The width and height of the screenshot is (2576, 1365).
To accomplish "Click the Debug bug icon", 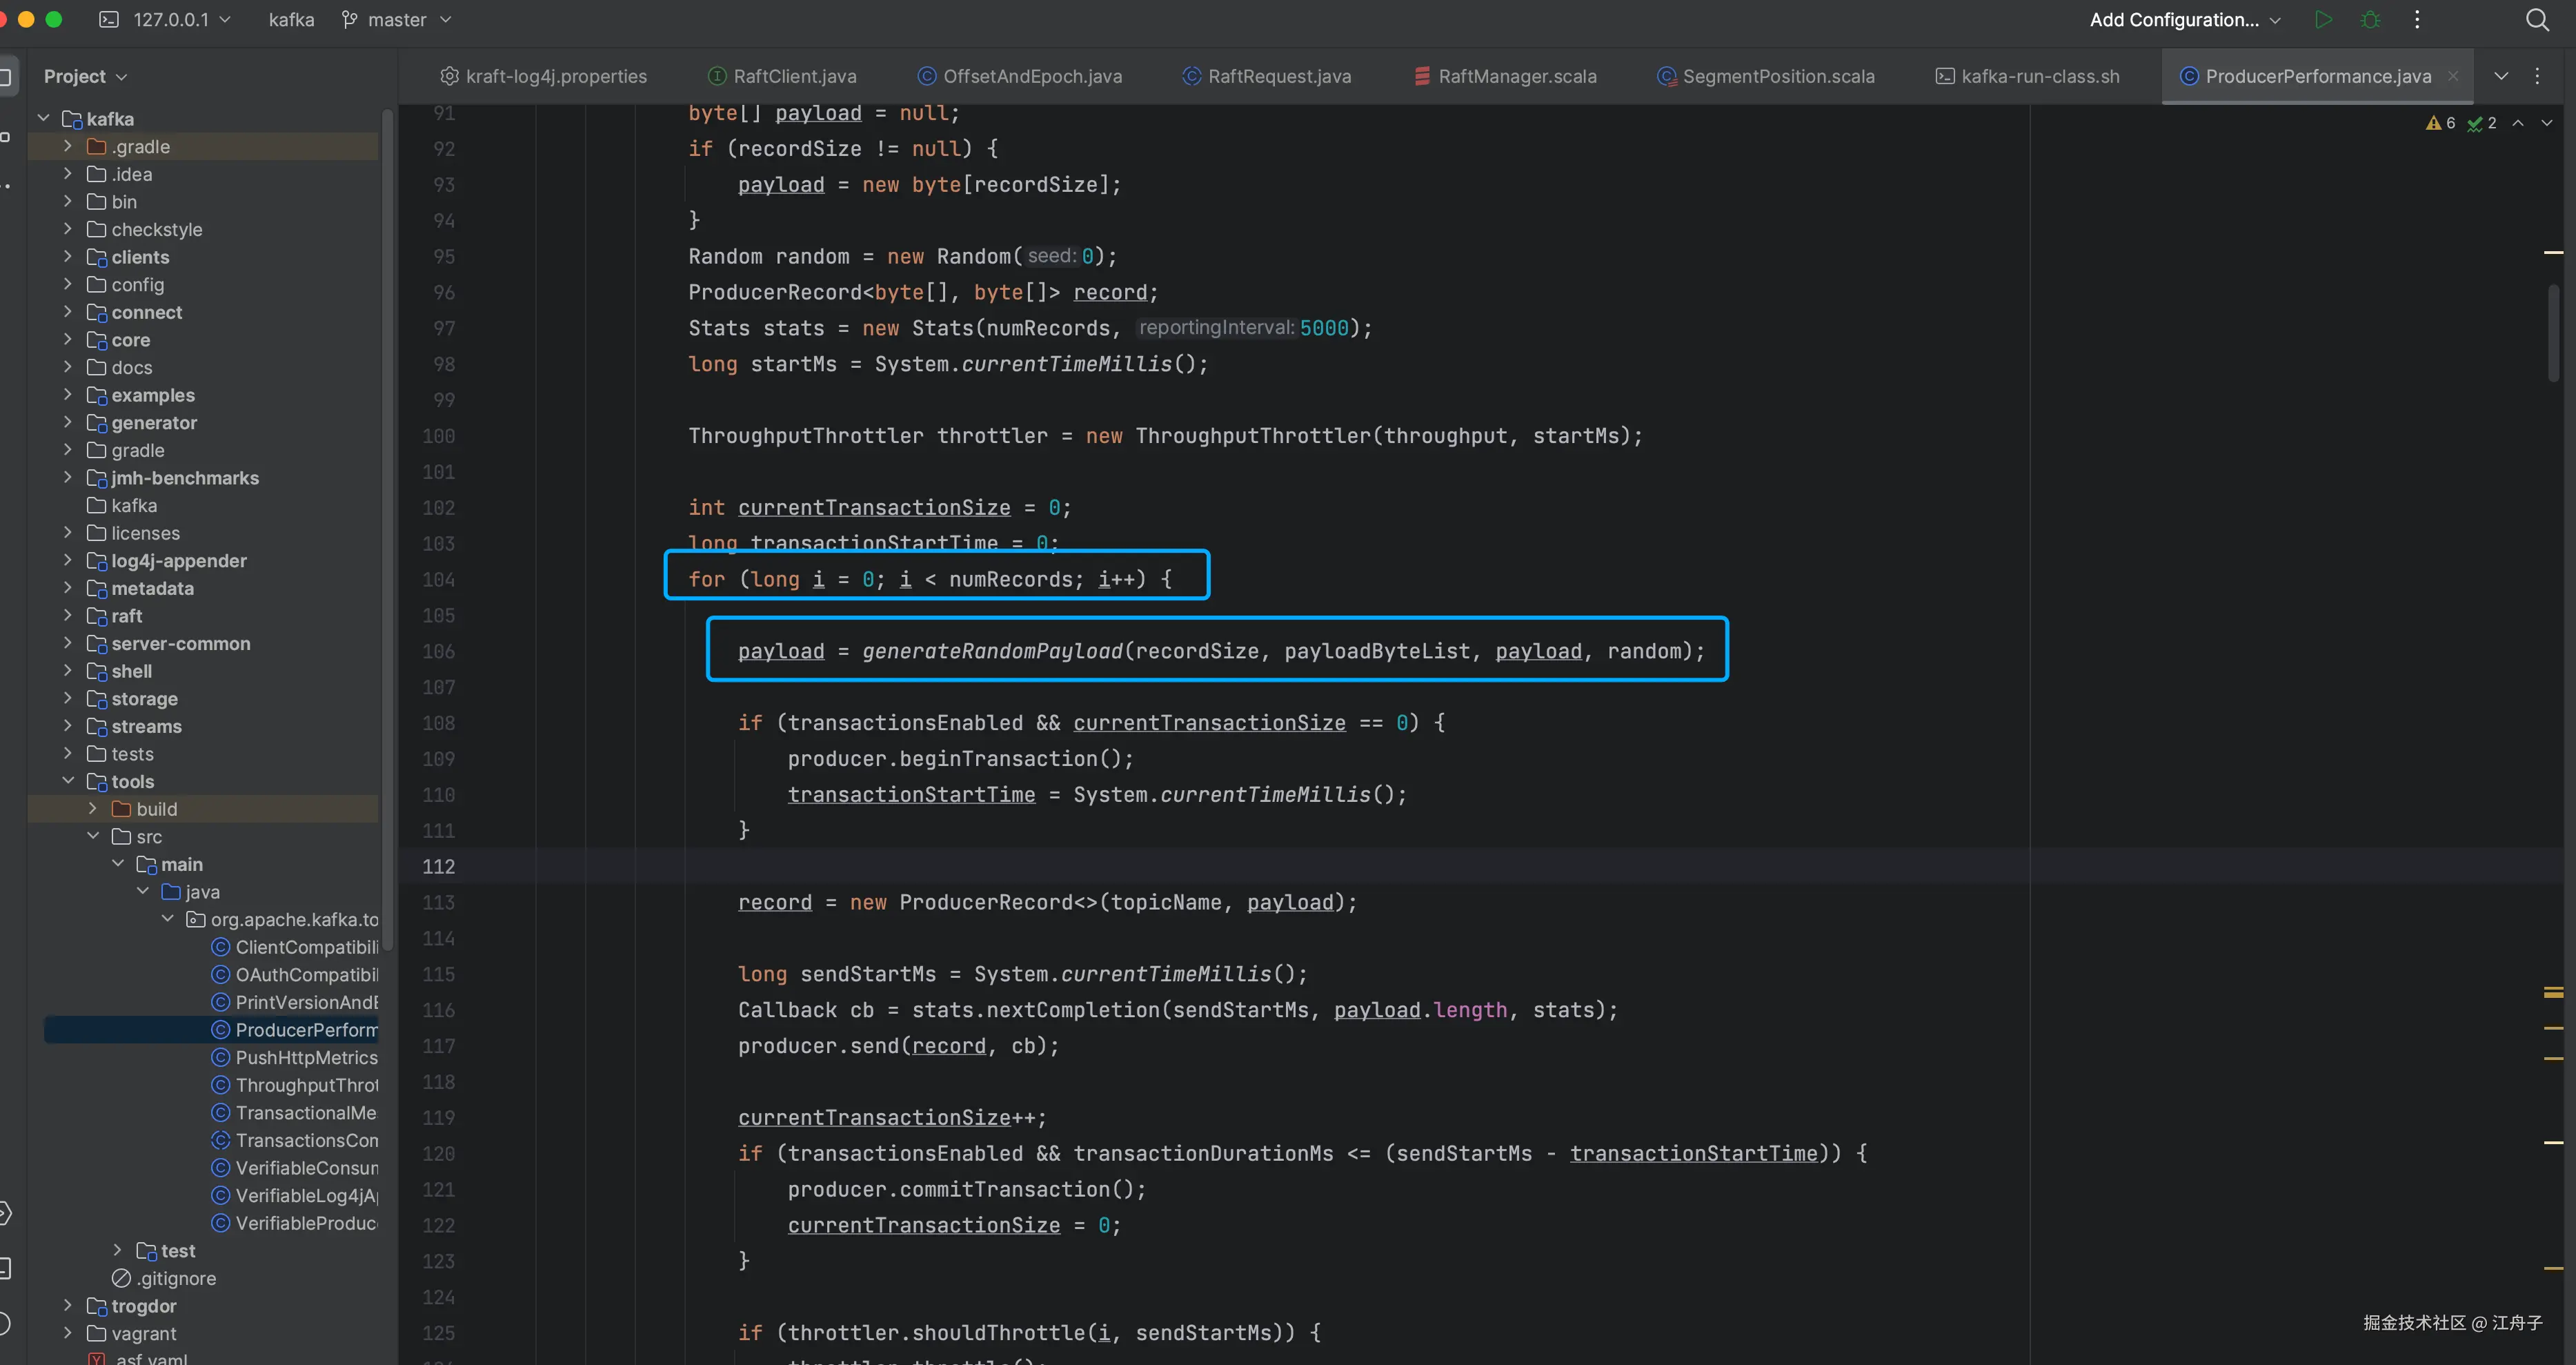I will coord(2370,19).
